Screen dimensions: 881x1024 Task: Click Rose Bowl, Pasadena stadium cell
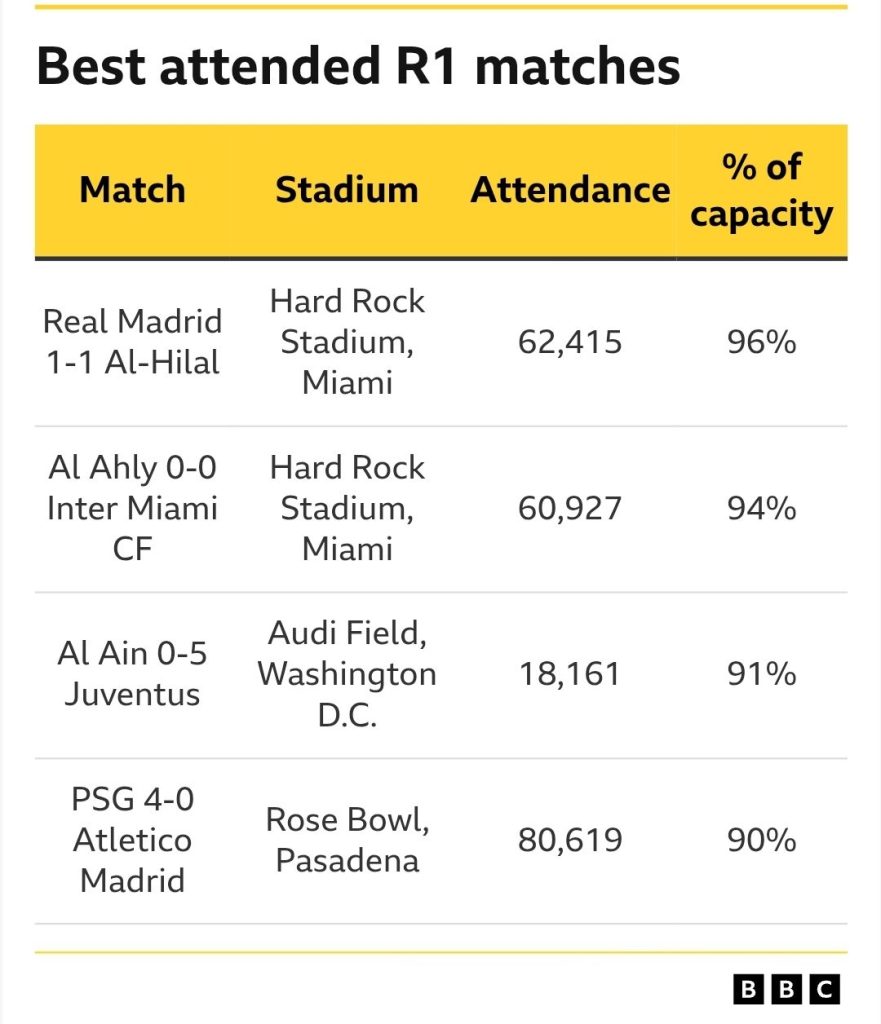coord(347,840)
